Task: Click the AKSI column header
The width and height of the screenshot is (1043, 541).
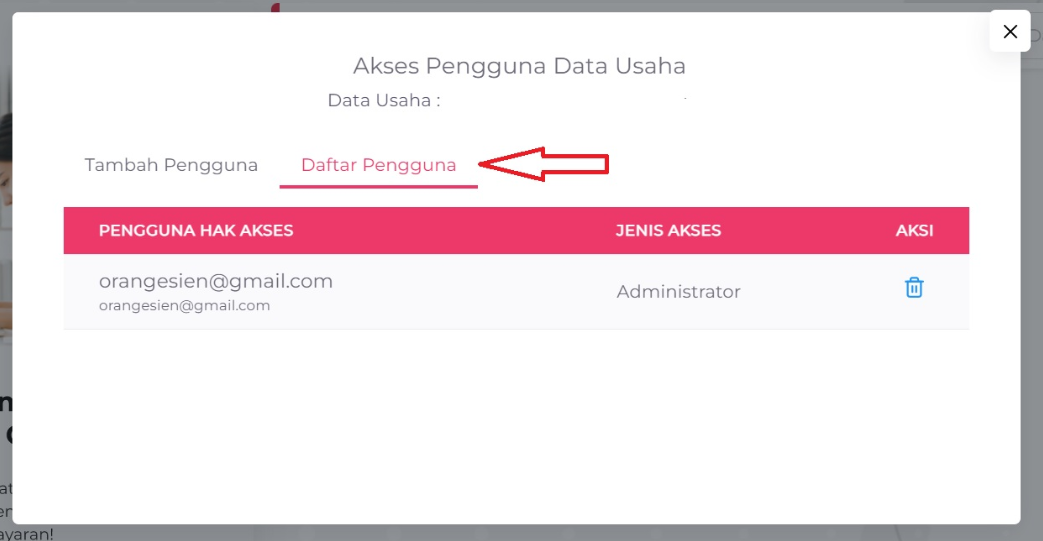Action: [914, 231]
